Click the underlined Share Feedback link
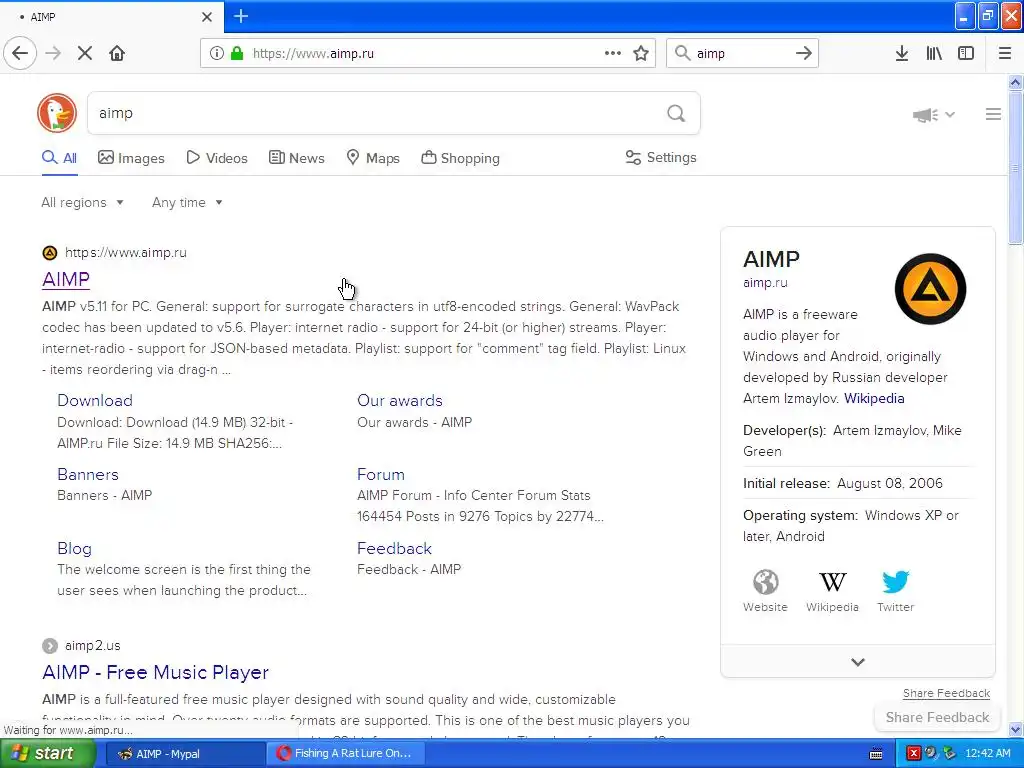1024x768 pixels. (x=946, y=693)
